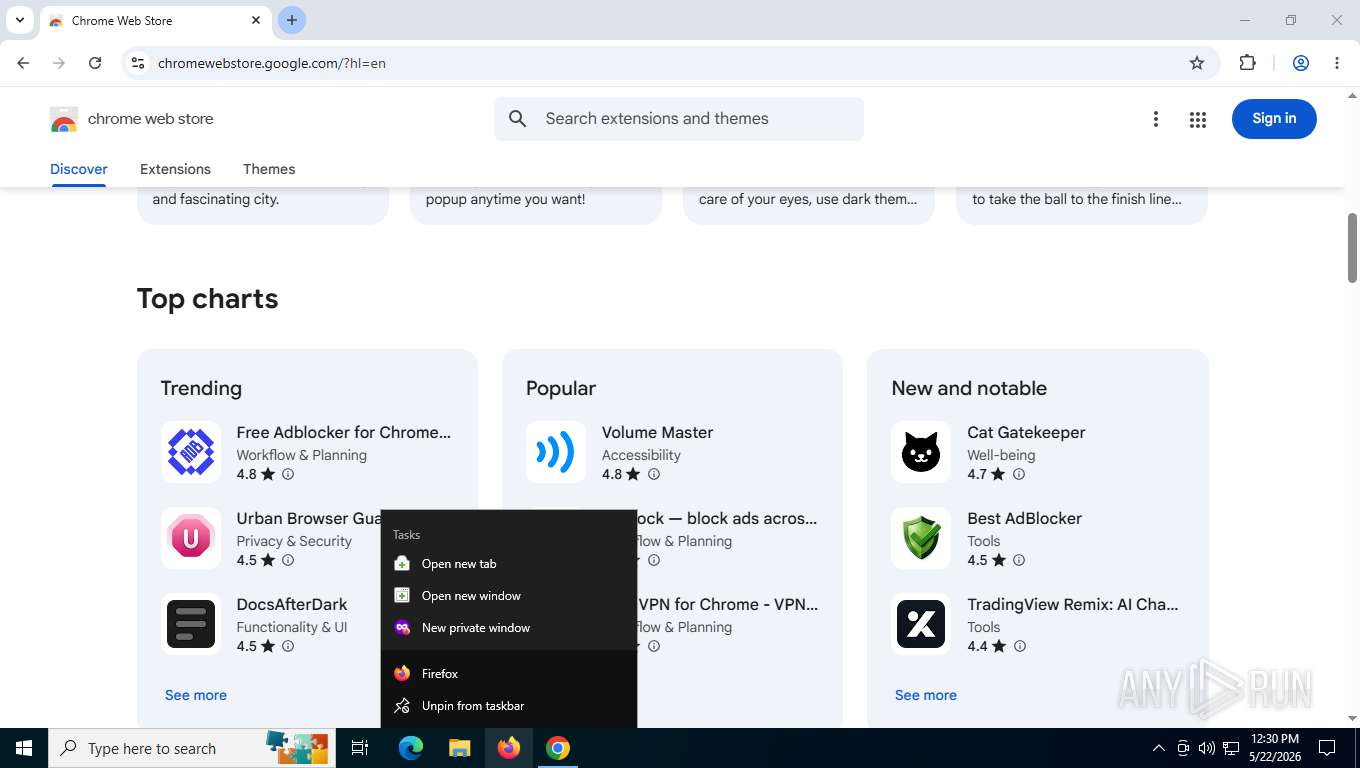Click the search magnifier icon
1360x768 pixels.
(x=517, y=119)
